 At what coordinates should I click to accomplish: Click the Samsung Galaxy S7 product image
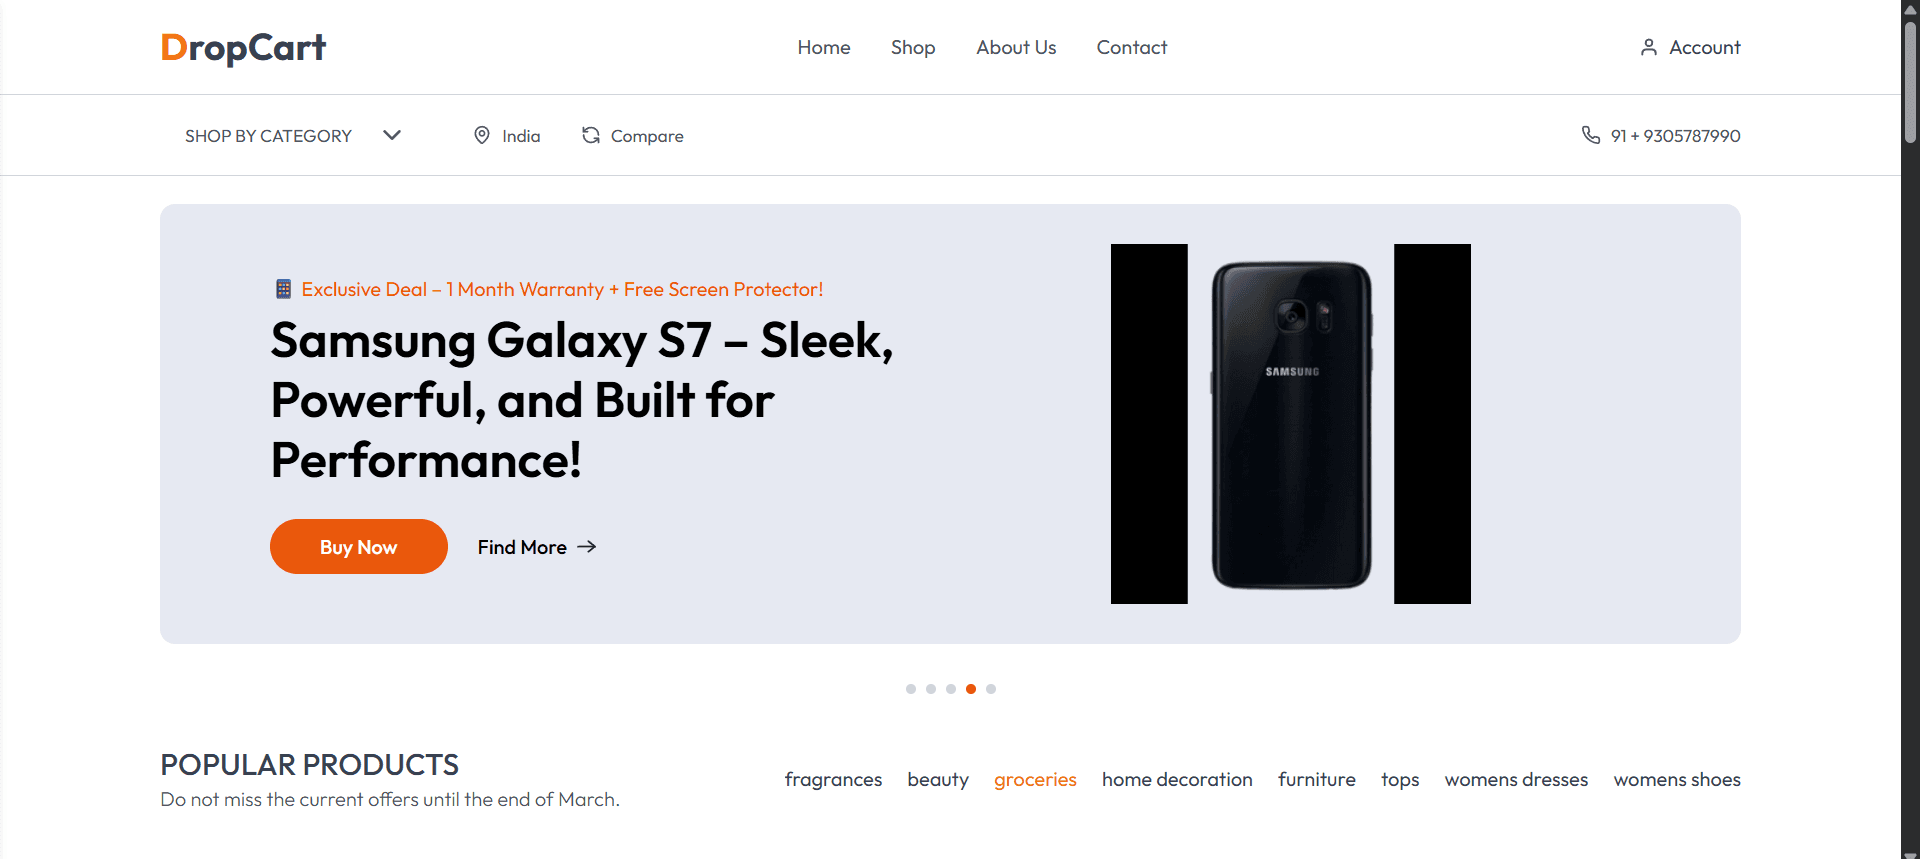1291,424
